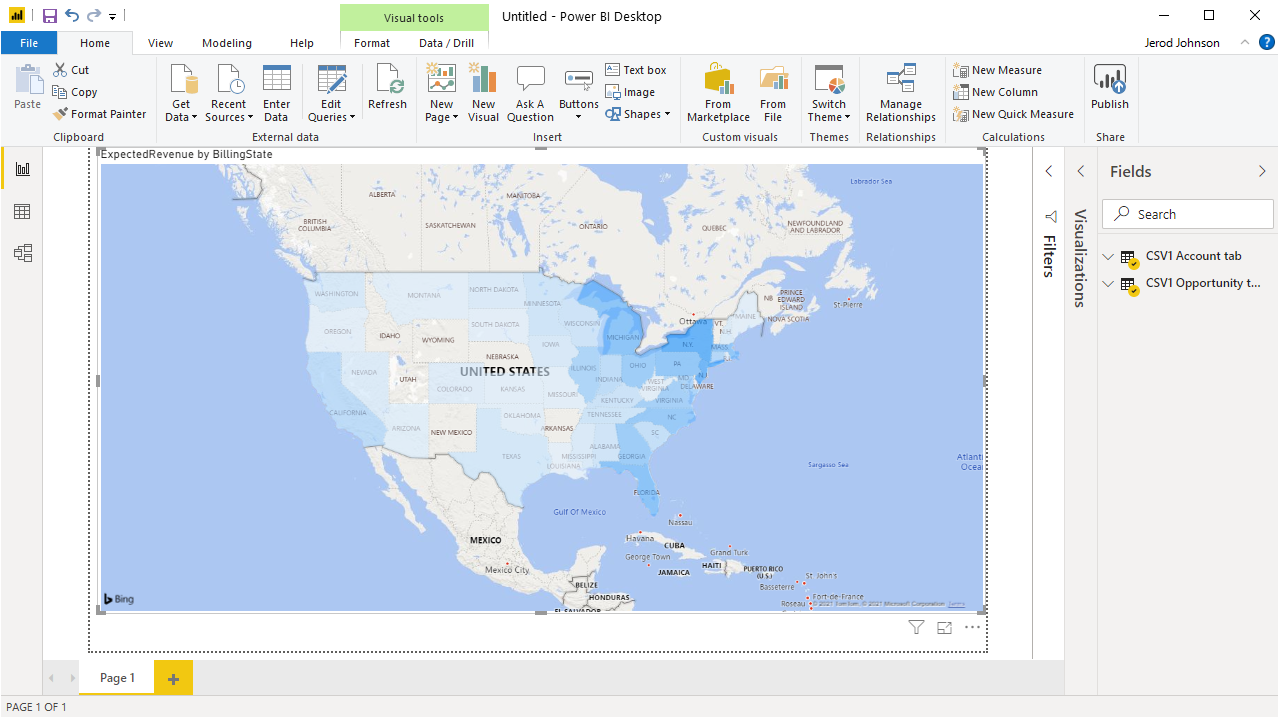Activate the Format Painter
1279x718 pixels.
pos(99,114)
